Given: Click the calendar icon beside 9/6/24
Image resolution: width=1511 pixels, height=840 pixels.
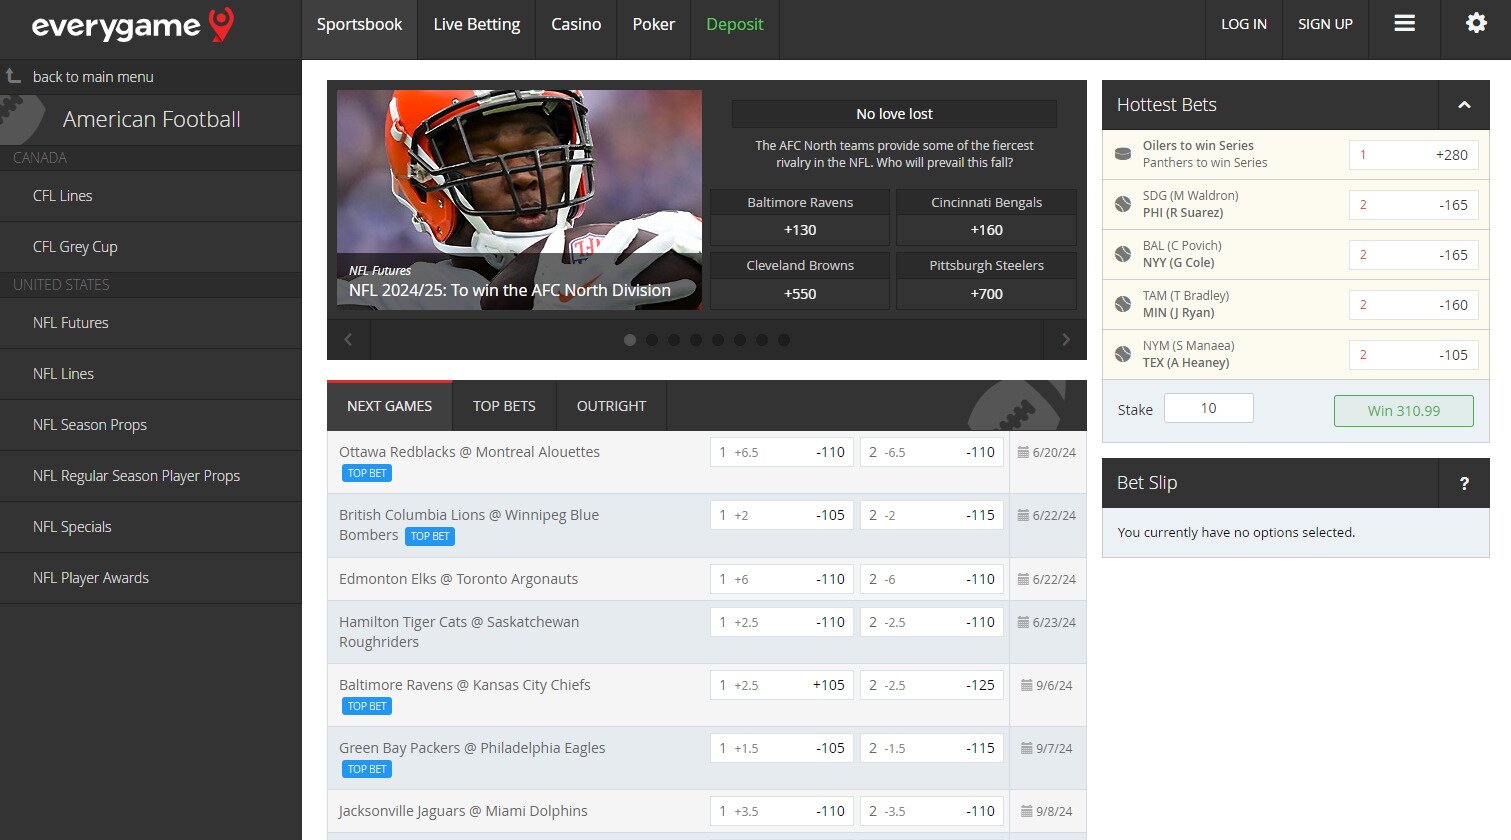Looking at the screenshot, I should (1029, 685).
